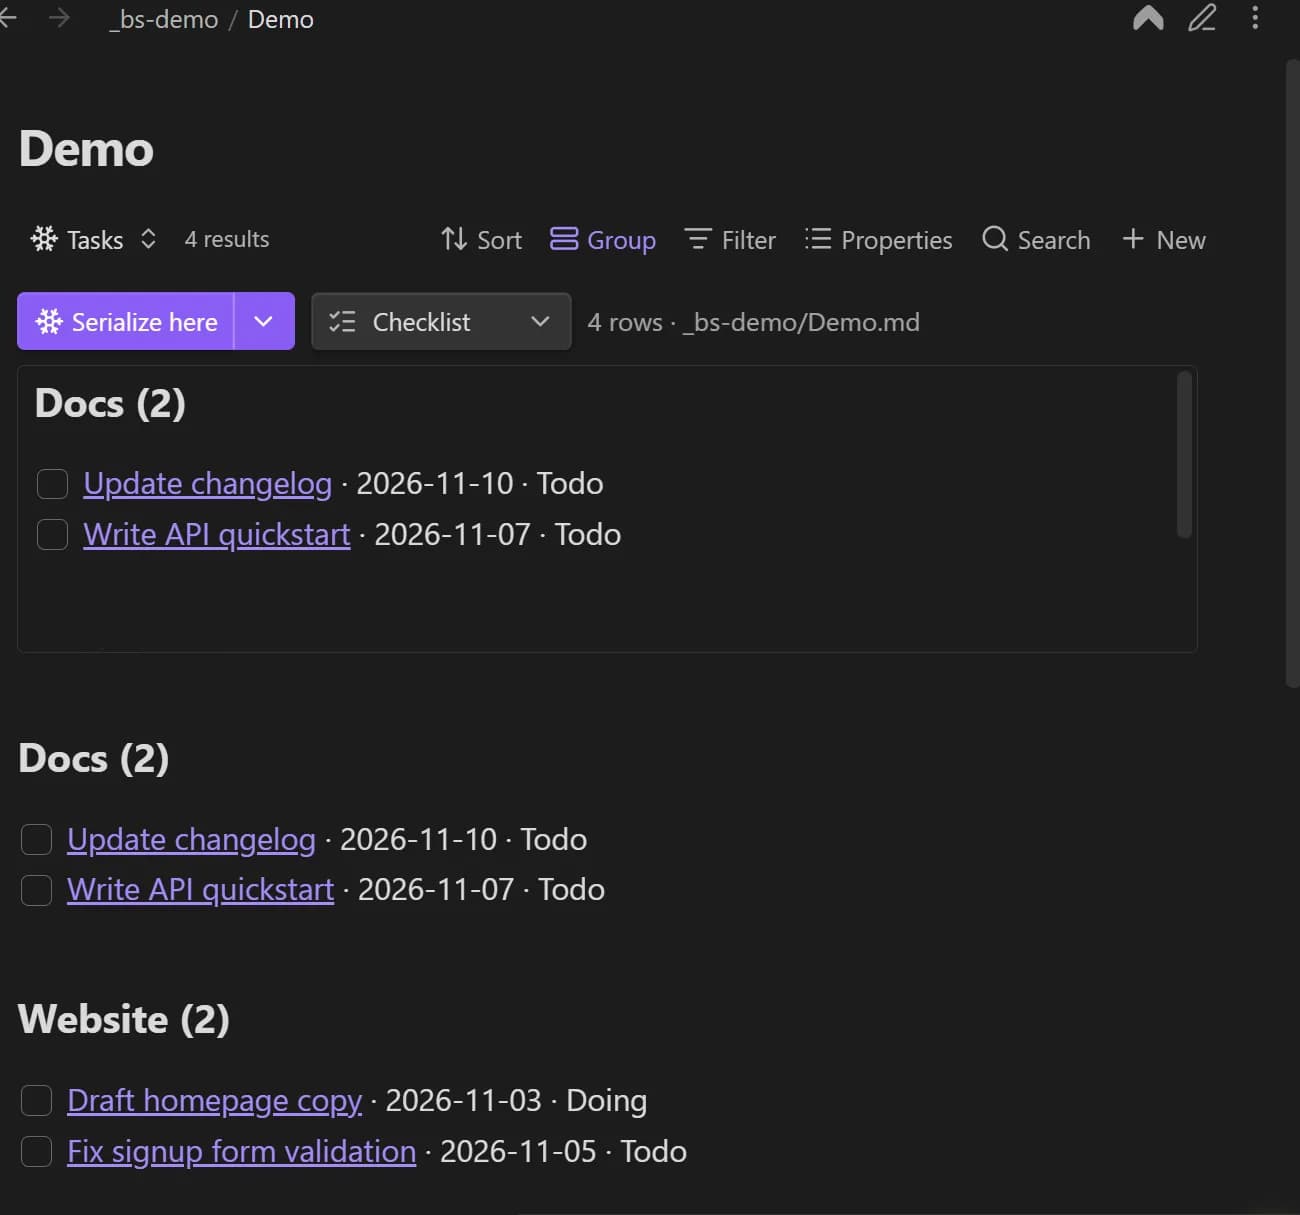The width and height of the screenshot is (1300, 1215).
Task: Click the 2026-11-05 date text
Action: pos(518,1152)
